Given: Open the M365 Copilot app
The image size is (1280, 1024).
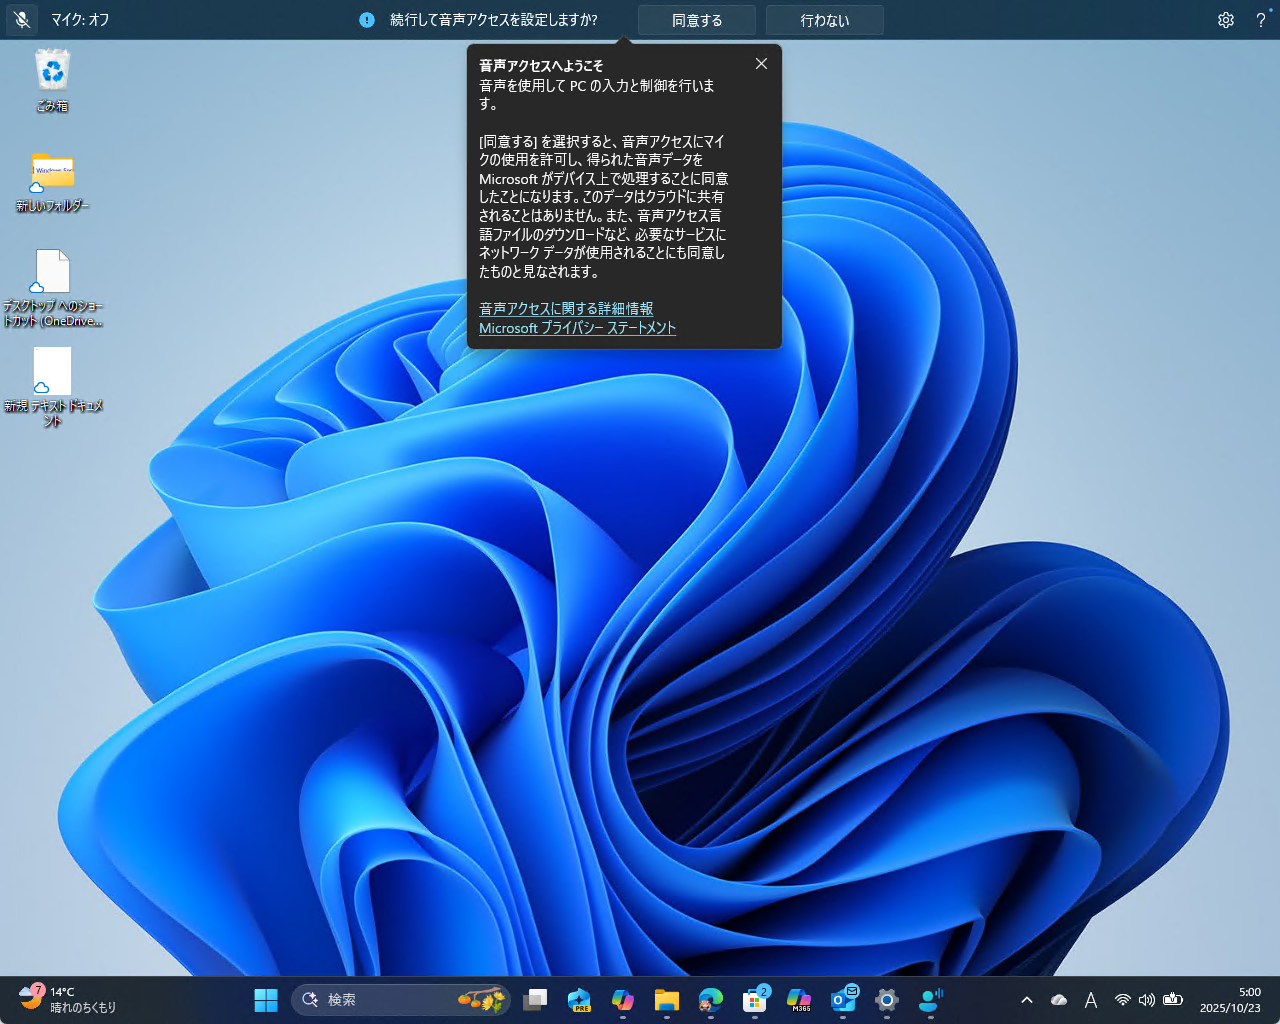Looking at the screenshot, I should (798, 999).
